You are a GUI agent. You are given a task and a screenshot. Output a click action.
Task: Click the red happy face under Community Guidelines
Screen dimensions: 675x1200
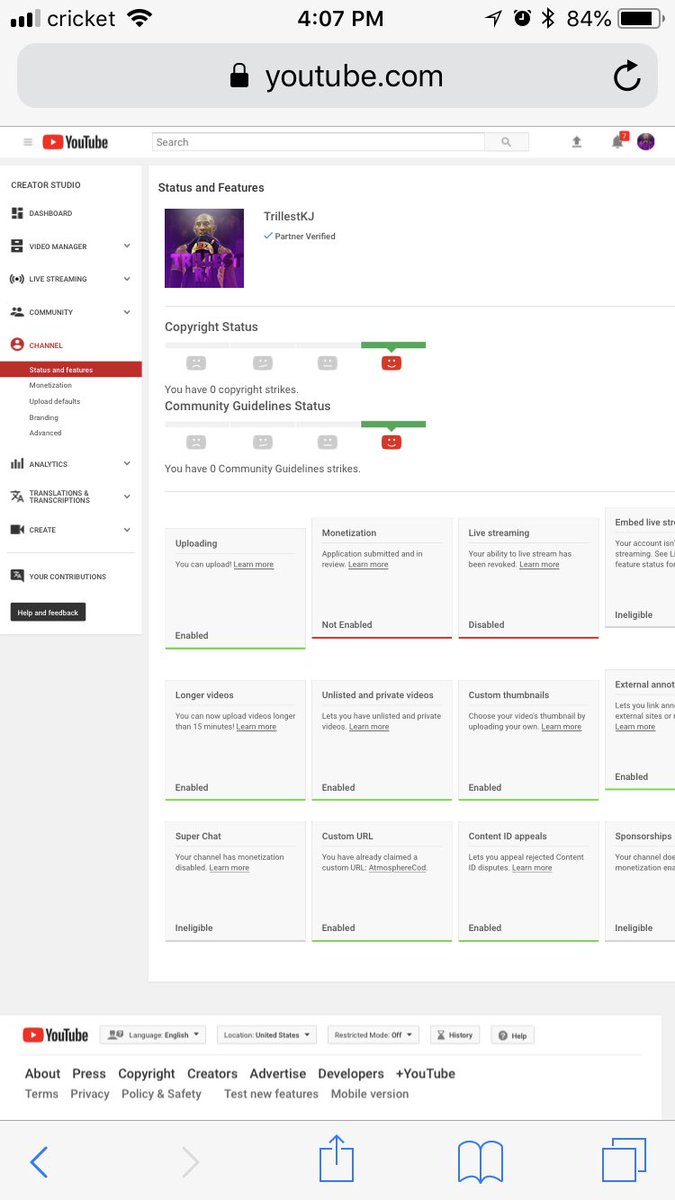391,442
